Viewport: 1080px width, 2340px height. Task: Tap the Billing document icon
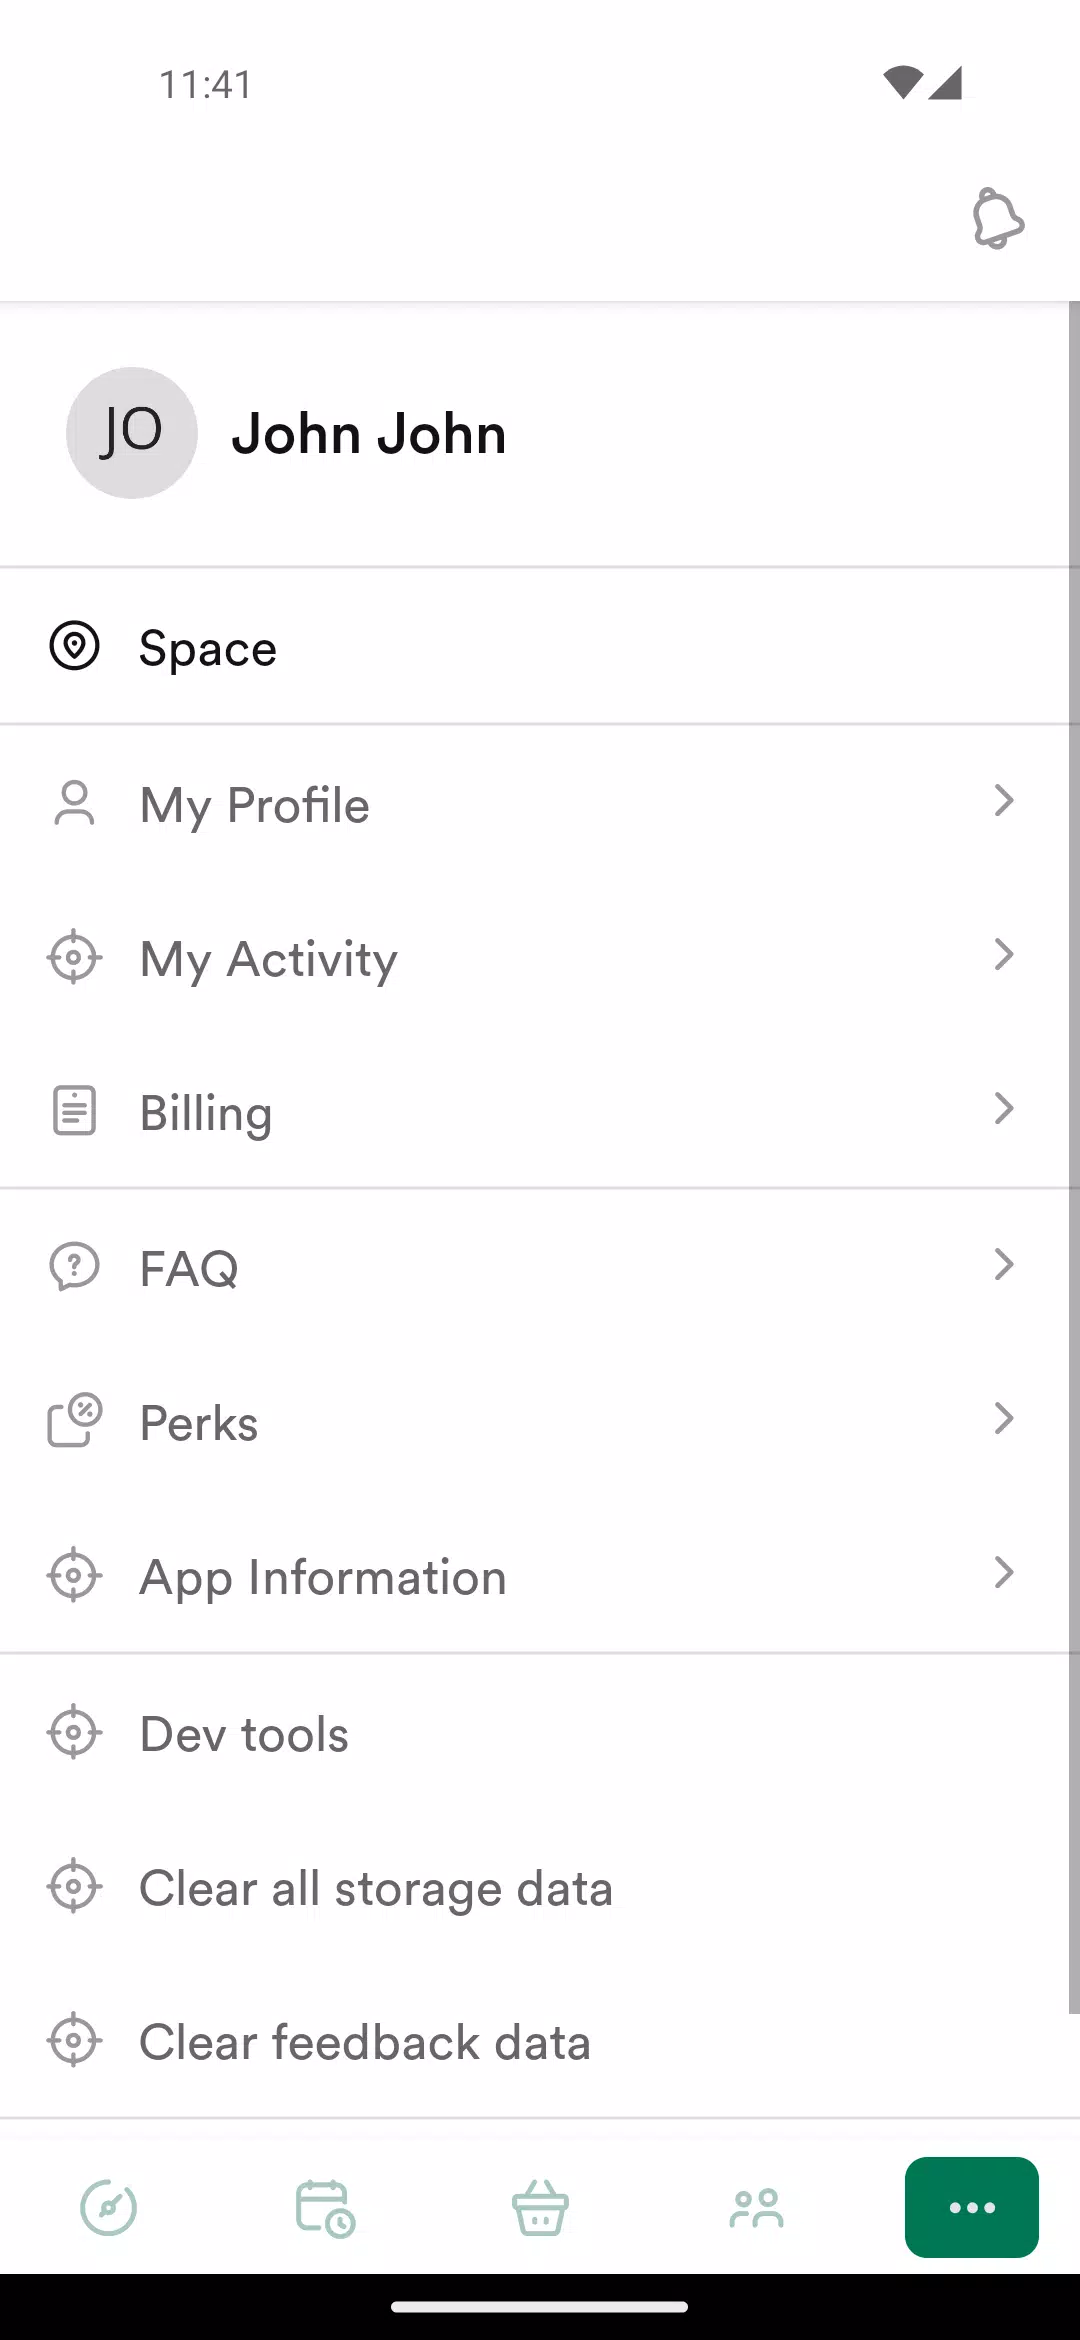[x=74, y=1111]
